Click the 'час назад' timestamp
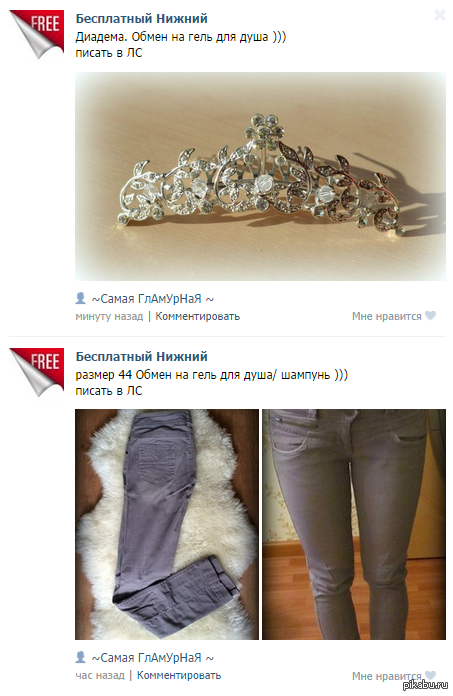This screenshot has width=453, height=696. click(x=100, y=675)
